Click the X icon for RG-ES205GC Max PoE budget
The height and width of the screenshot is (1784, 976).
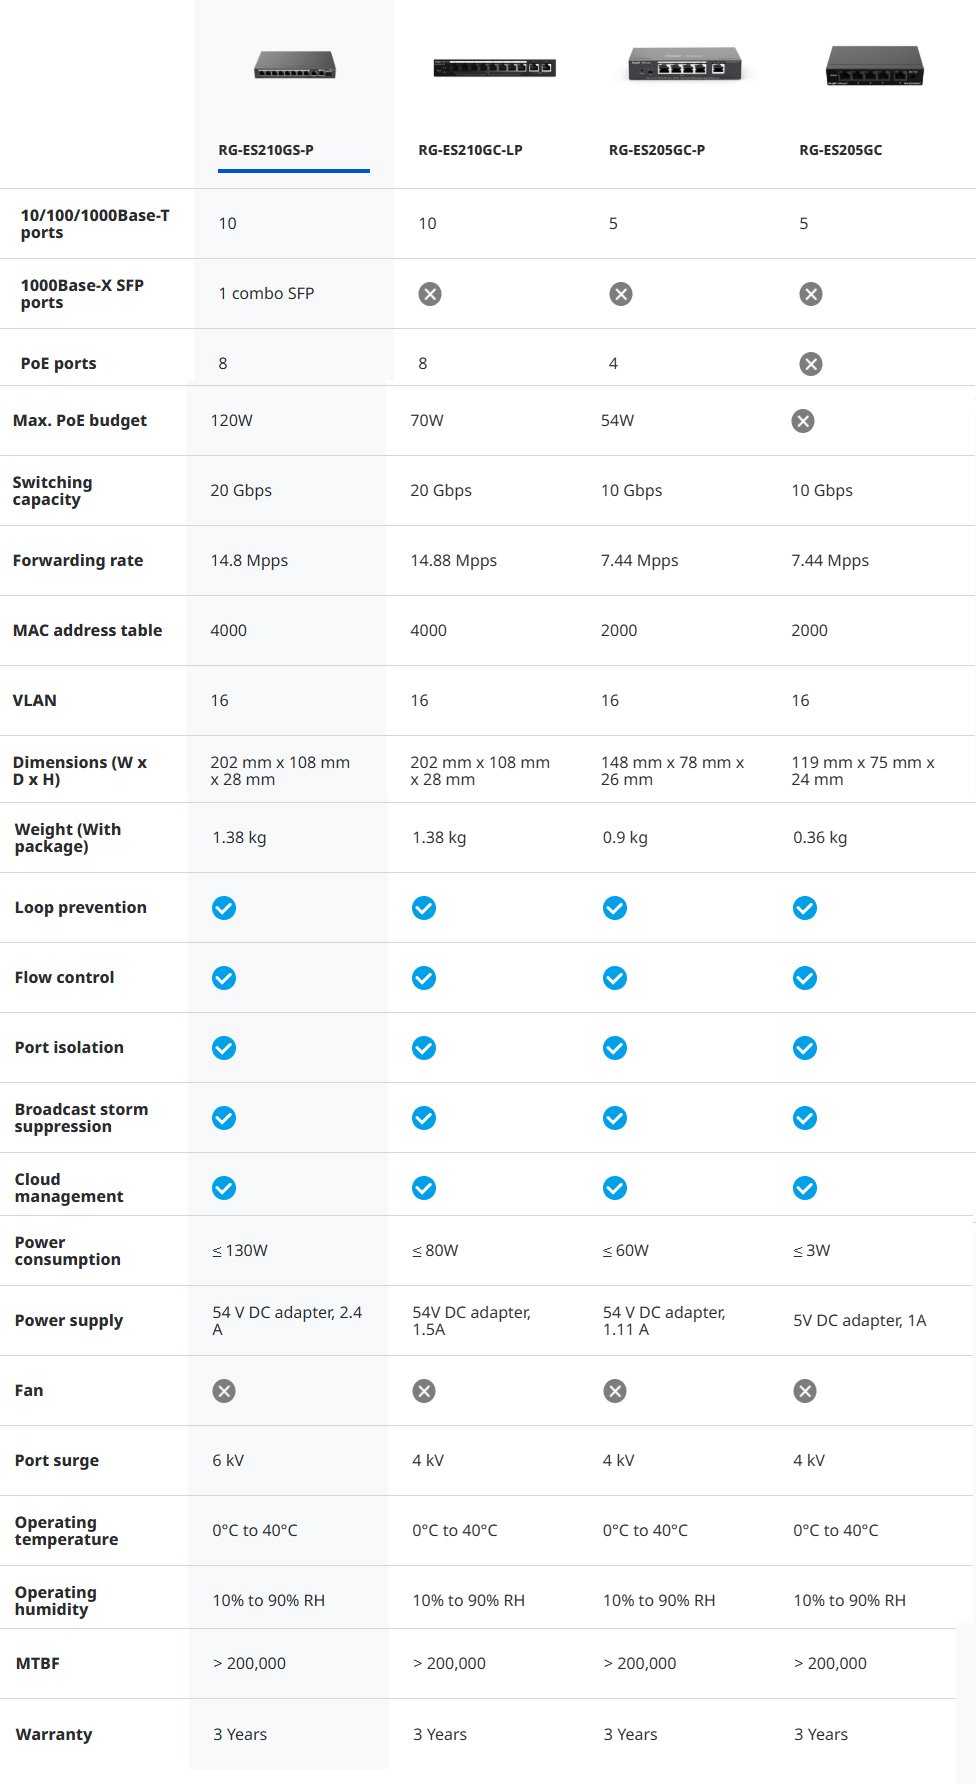[x=803, y=421]
